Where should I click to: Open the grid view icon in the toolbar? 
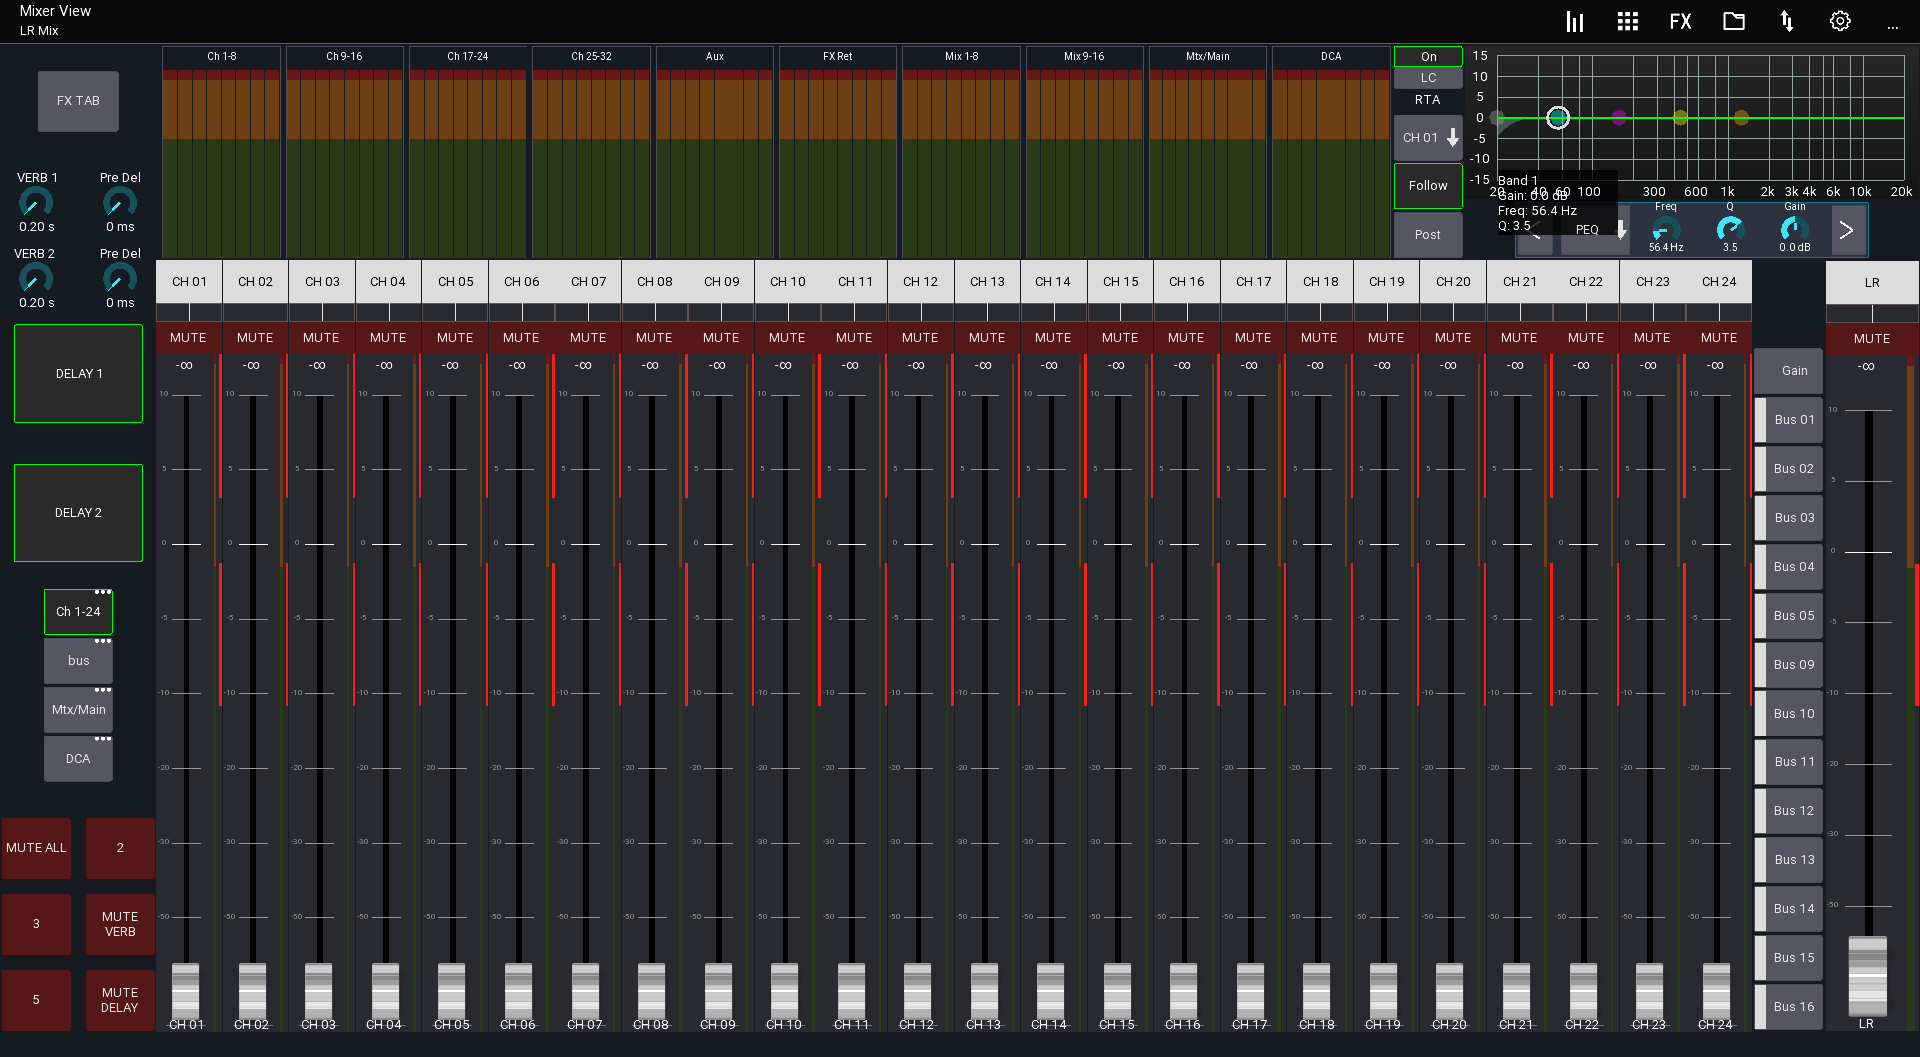click(x=1627, y=21)
